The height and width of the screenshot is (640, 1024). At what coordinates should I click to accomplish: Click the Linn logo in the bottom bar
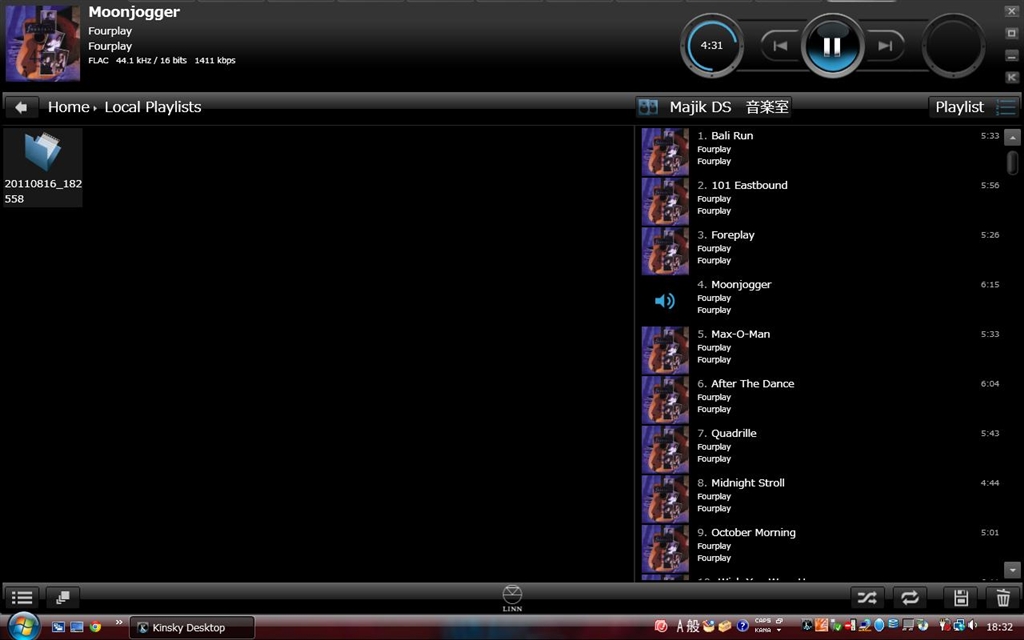[x=512, y=598]
